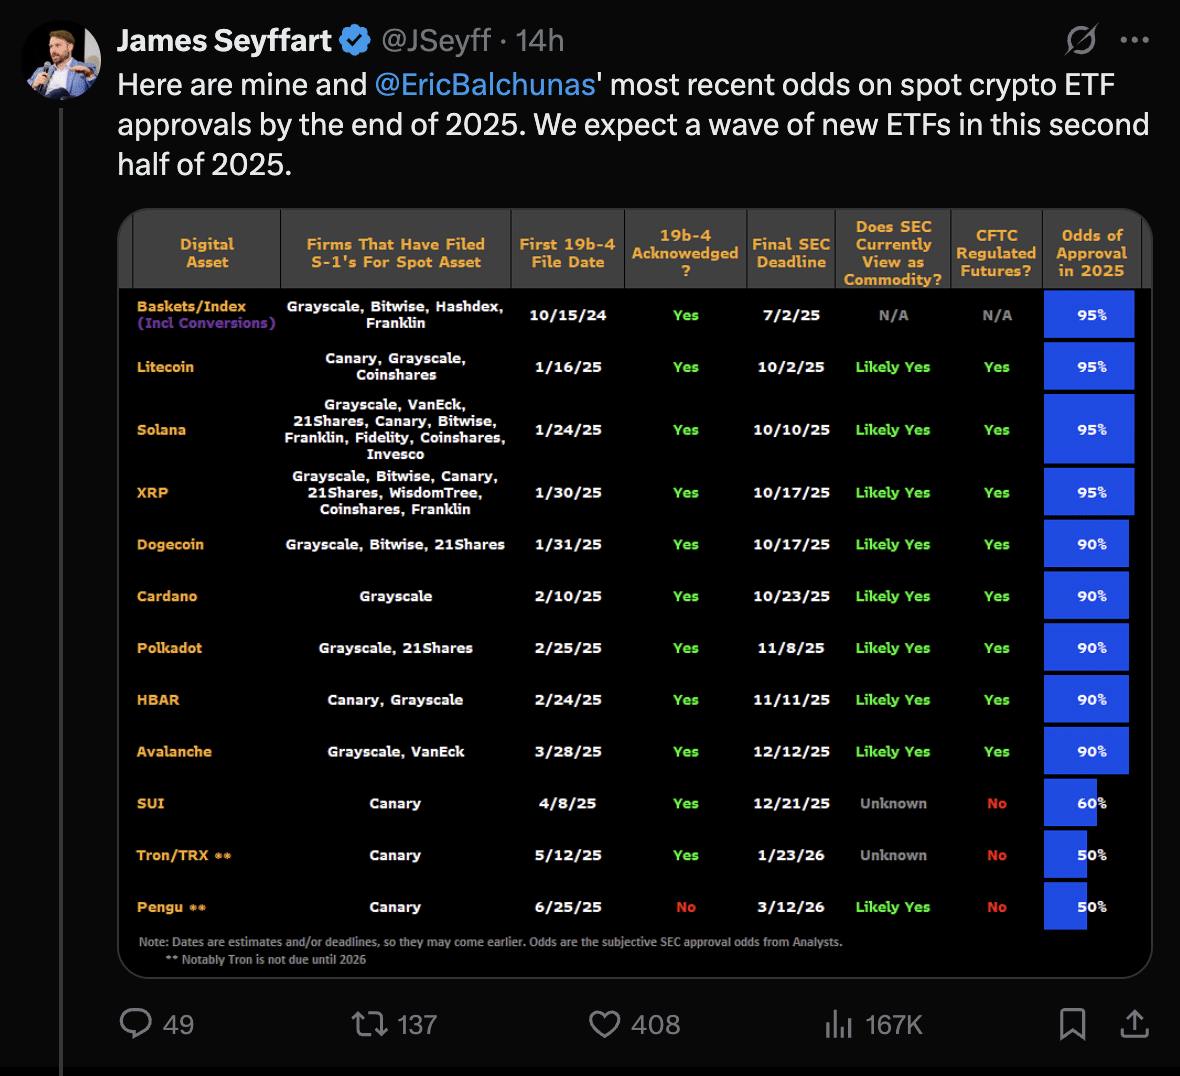Click the 3/12/26 deadline for Pengu
Image resolution: width=1180 pixels, height=1076 pixels.
click(791, 907)
